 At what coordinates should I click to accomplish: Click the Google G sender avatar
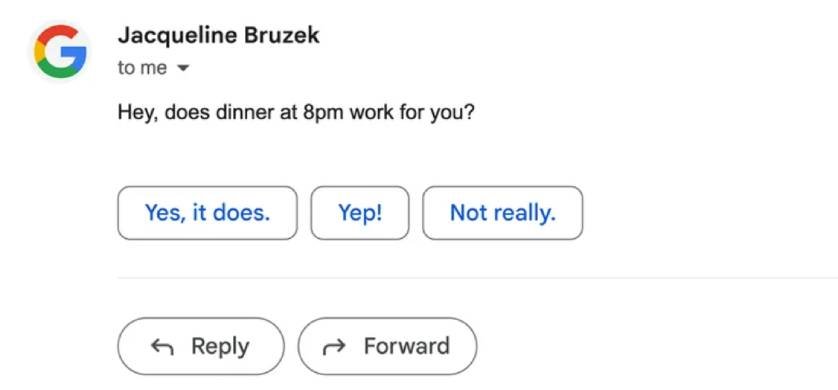[60, 51]
